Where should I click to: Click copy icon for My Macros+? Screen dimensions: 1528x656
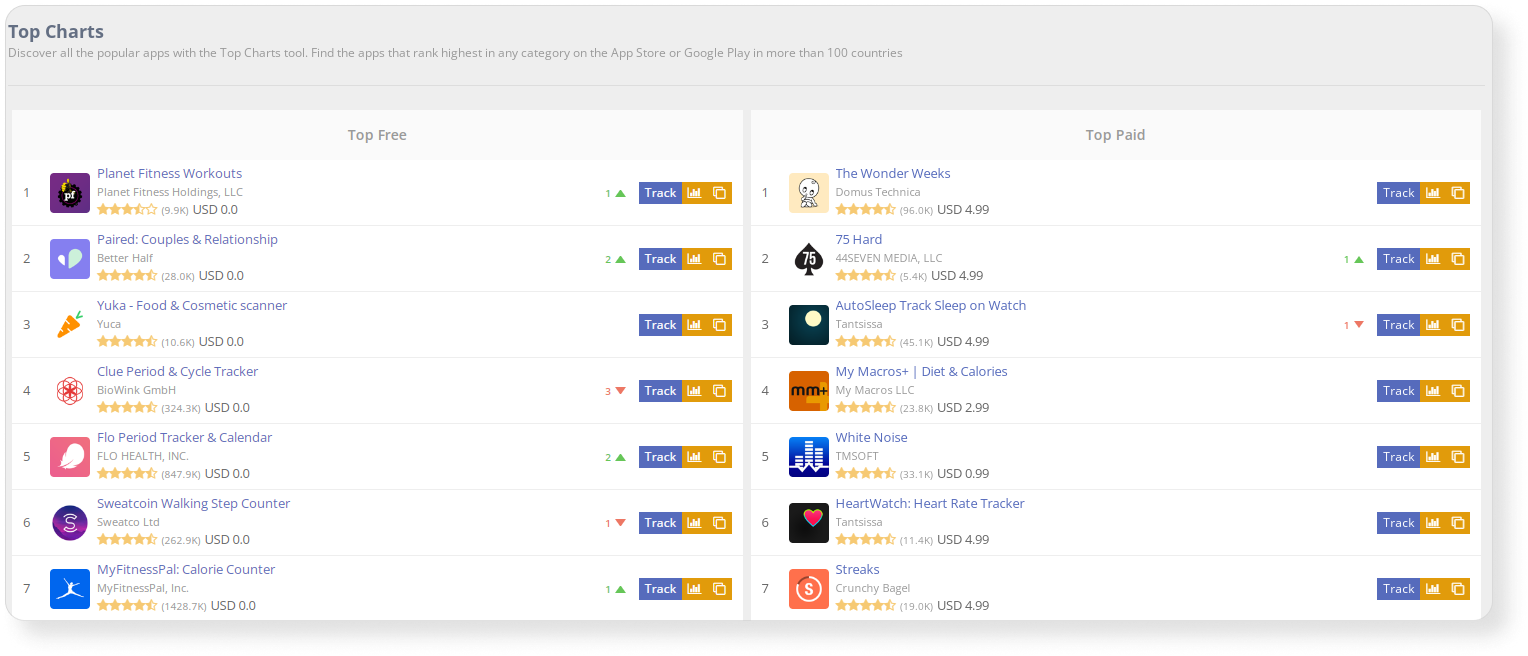[x=1457, y=391]
